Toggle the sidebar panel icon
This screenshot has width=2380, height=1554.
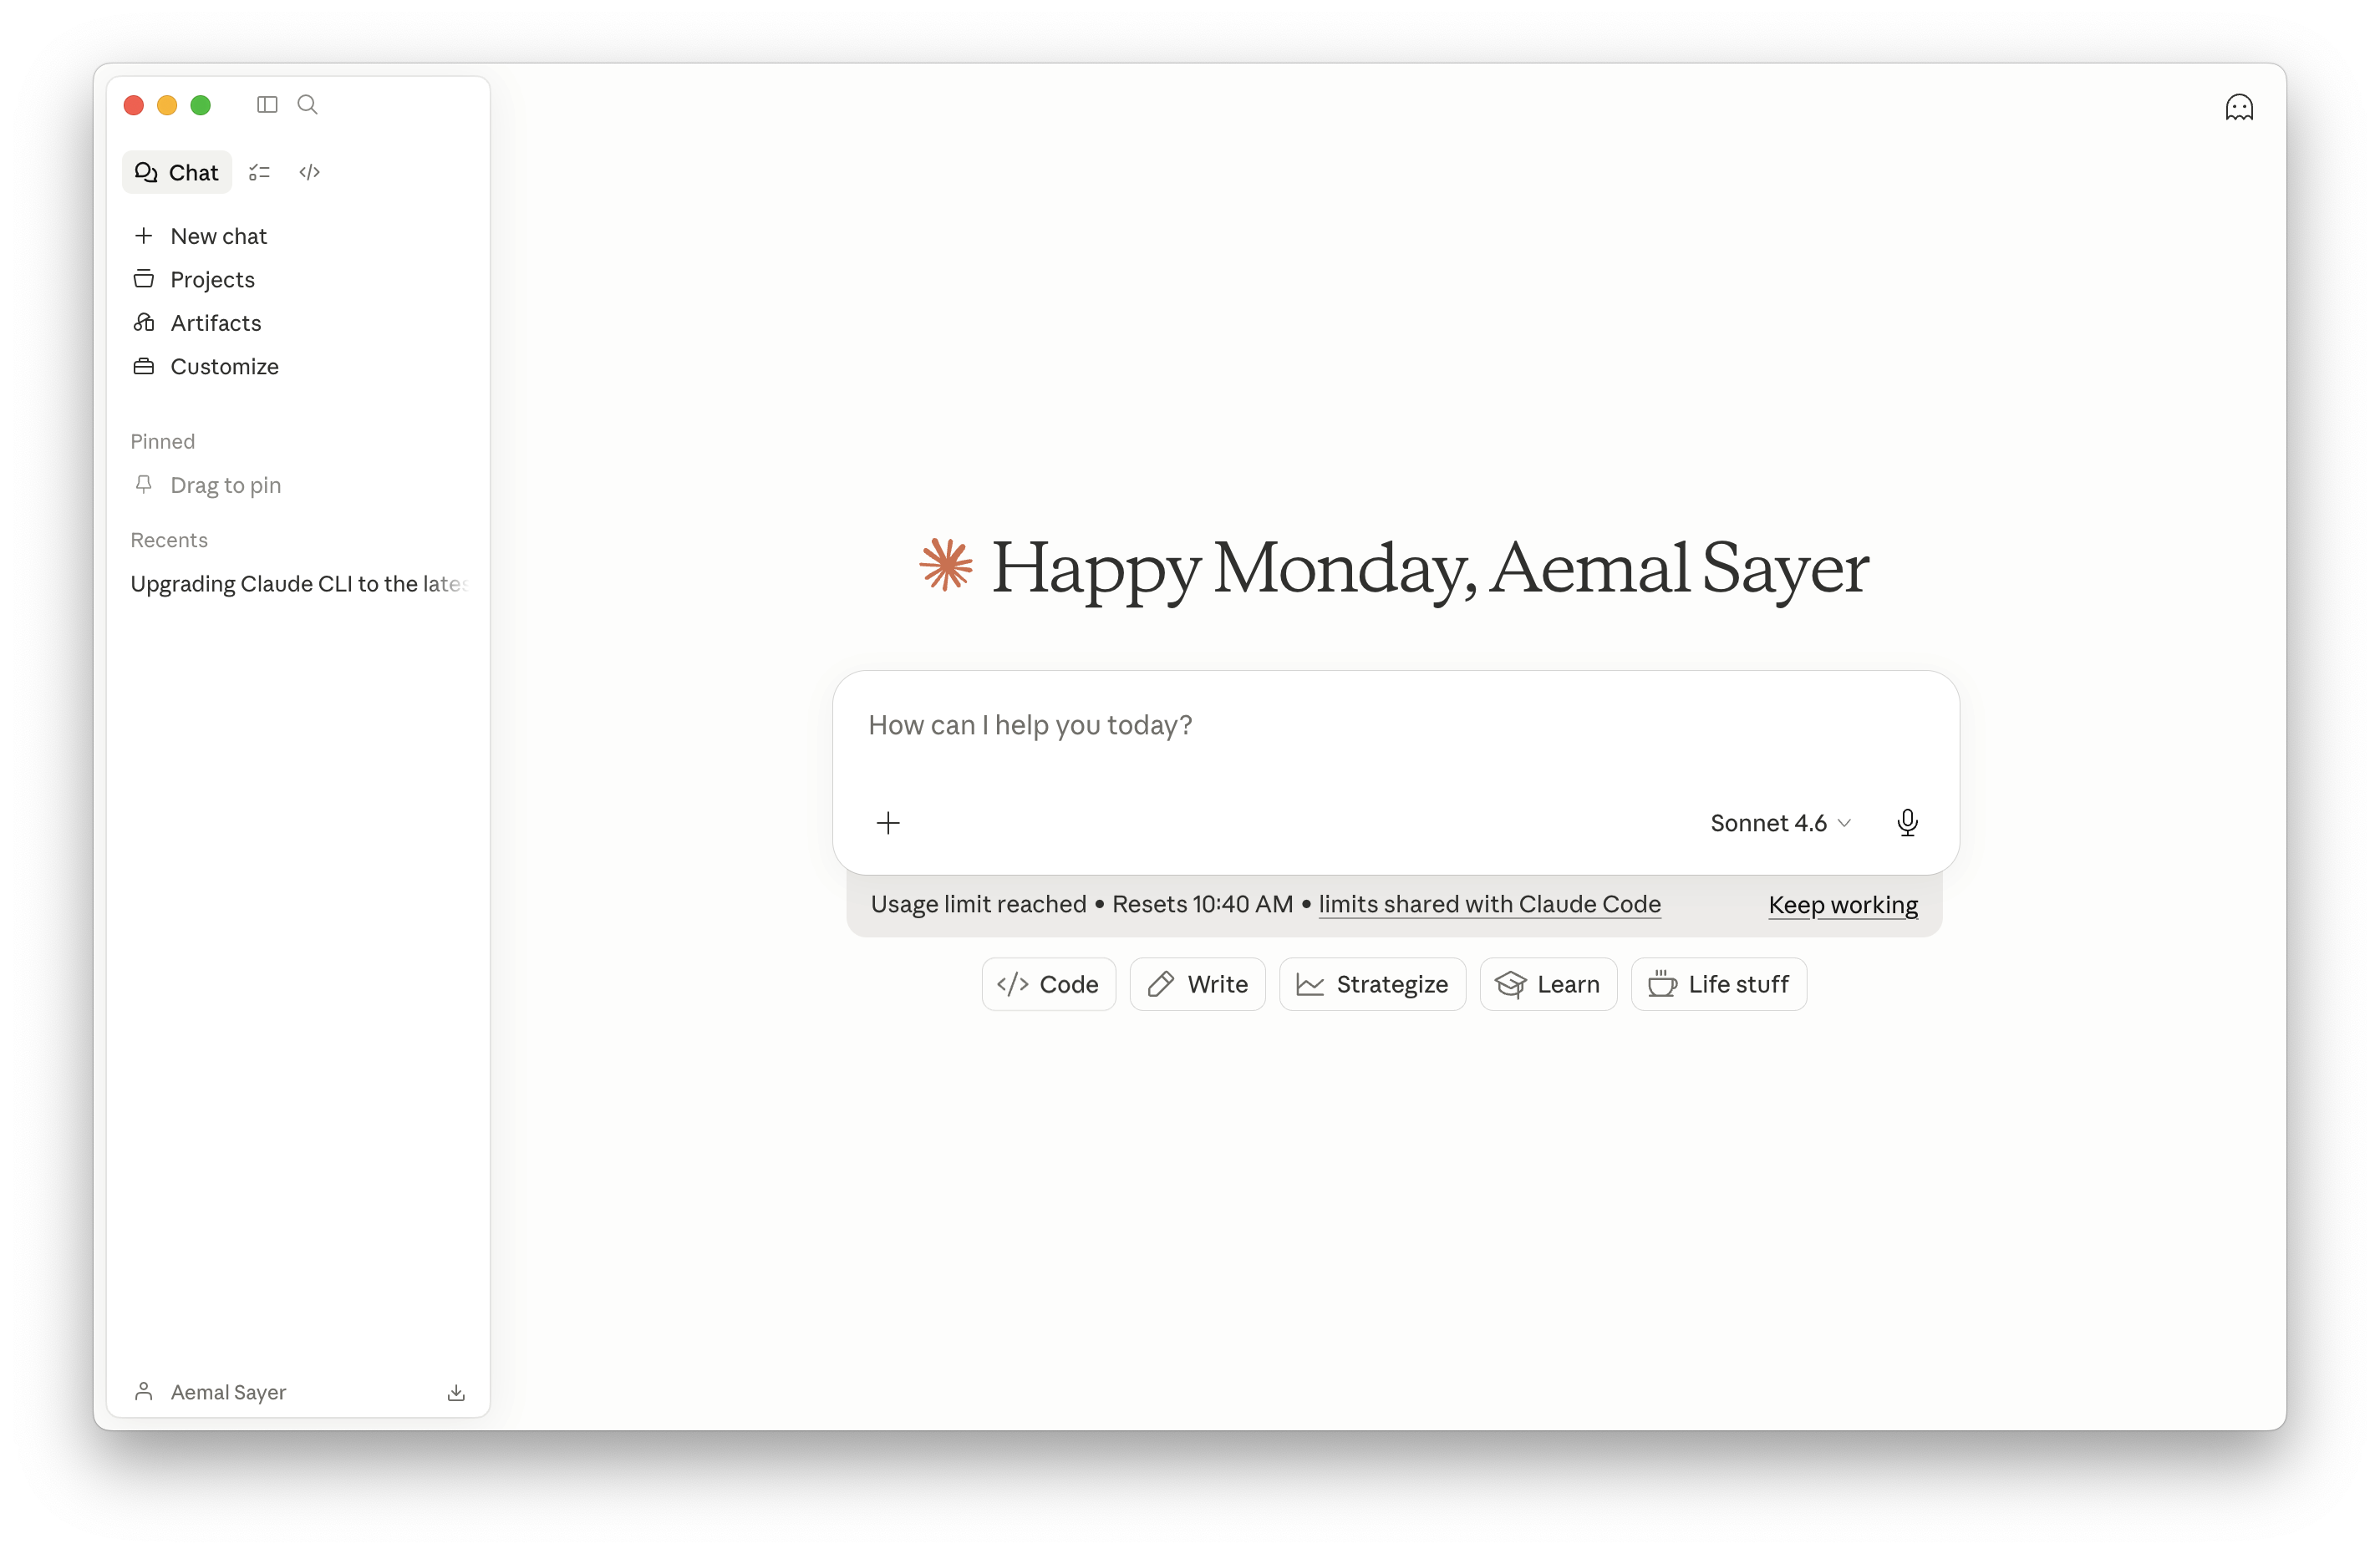click(267, 105)
